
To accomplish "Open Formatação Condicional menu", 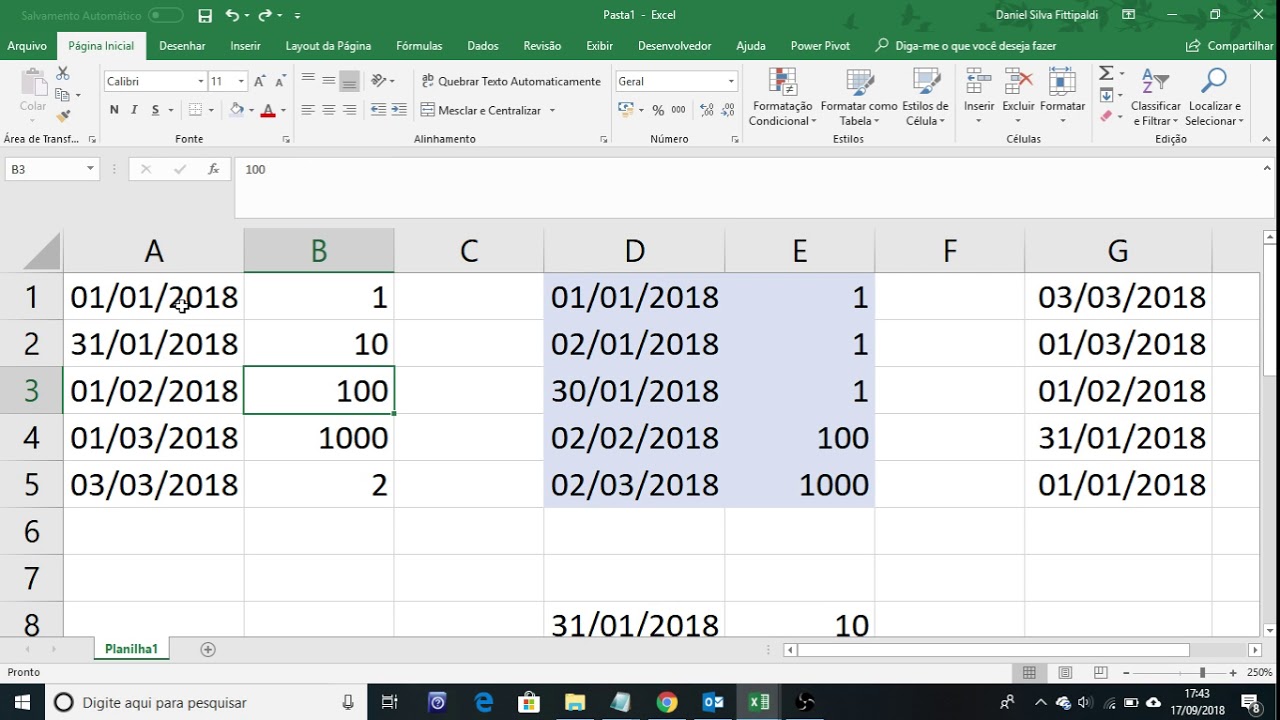I will [x=782, y=98].
